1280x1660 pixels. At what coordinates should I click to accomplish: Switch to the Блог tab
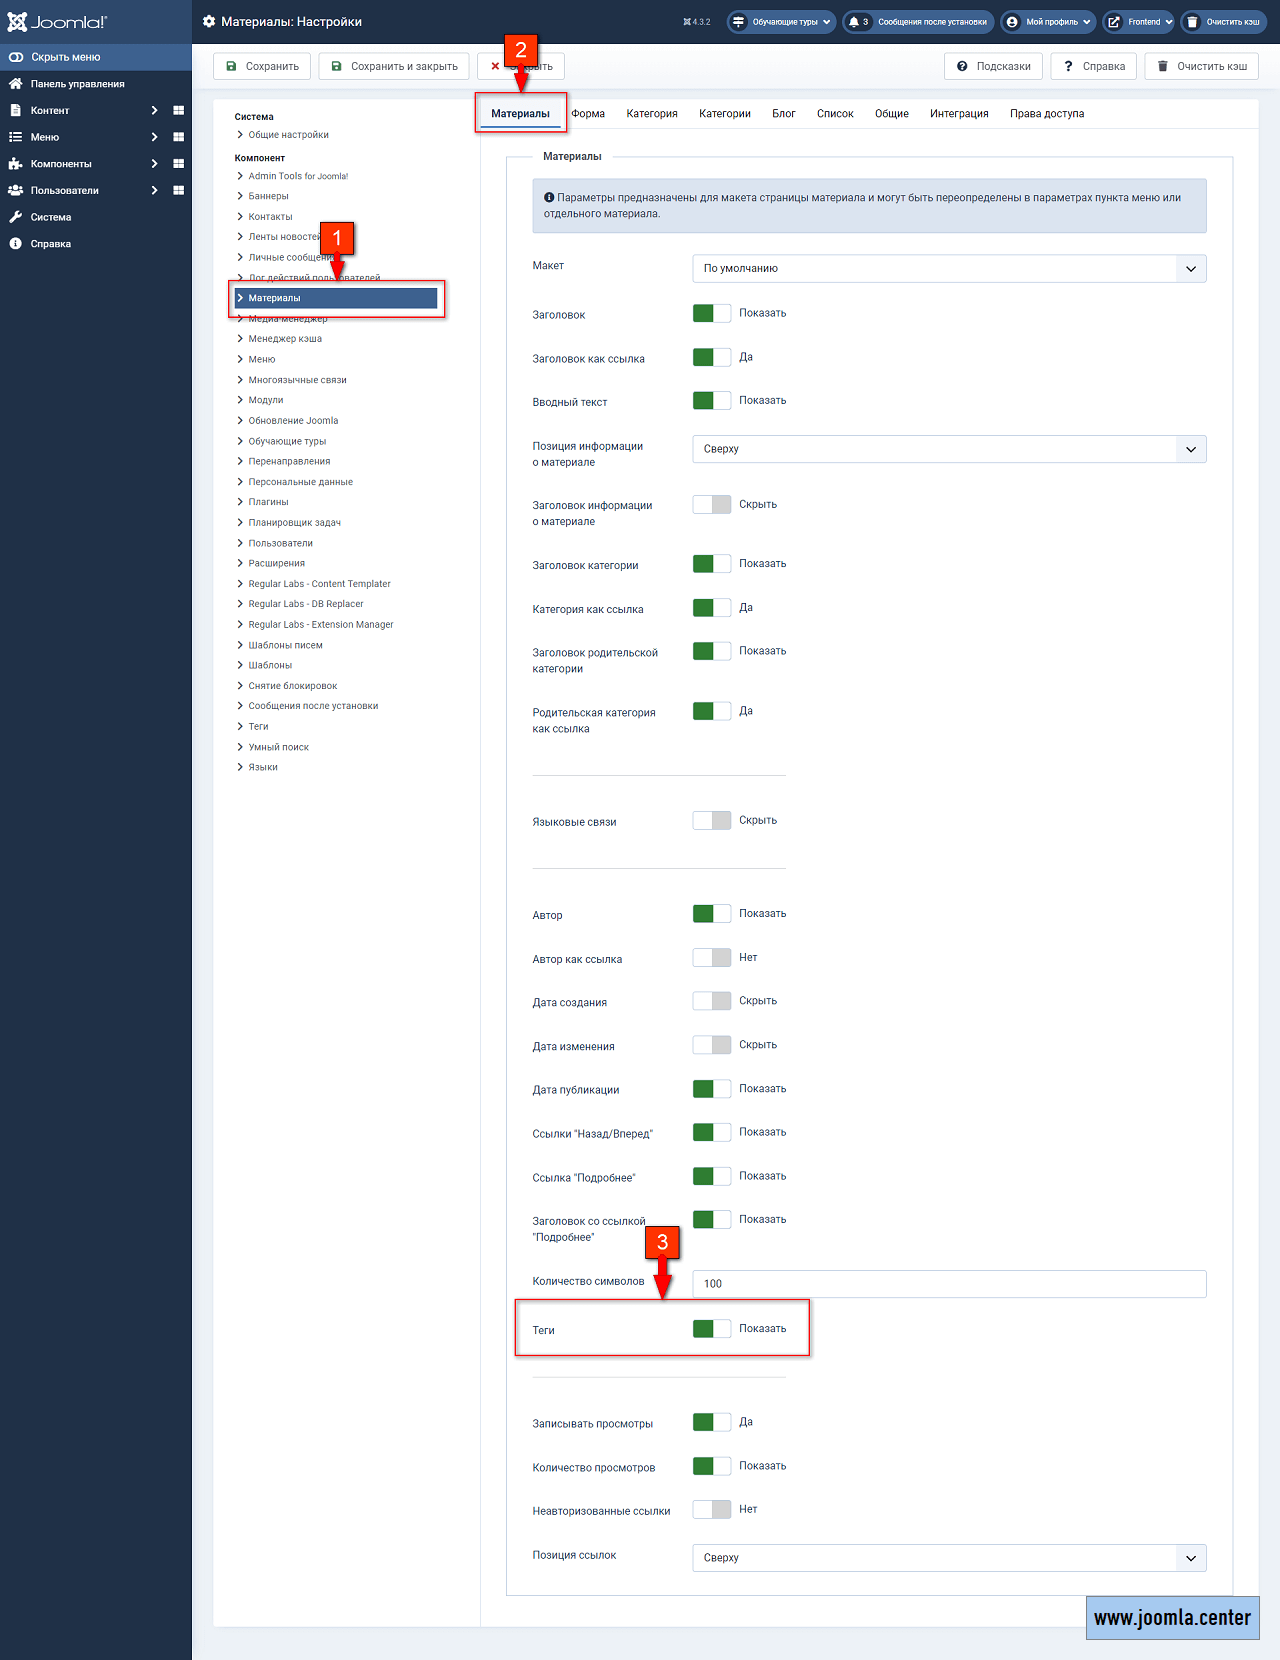click(x=783, y=113)
